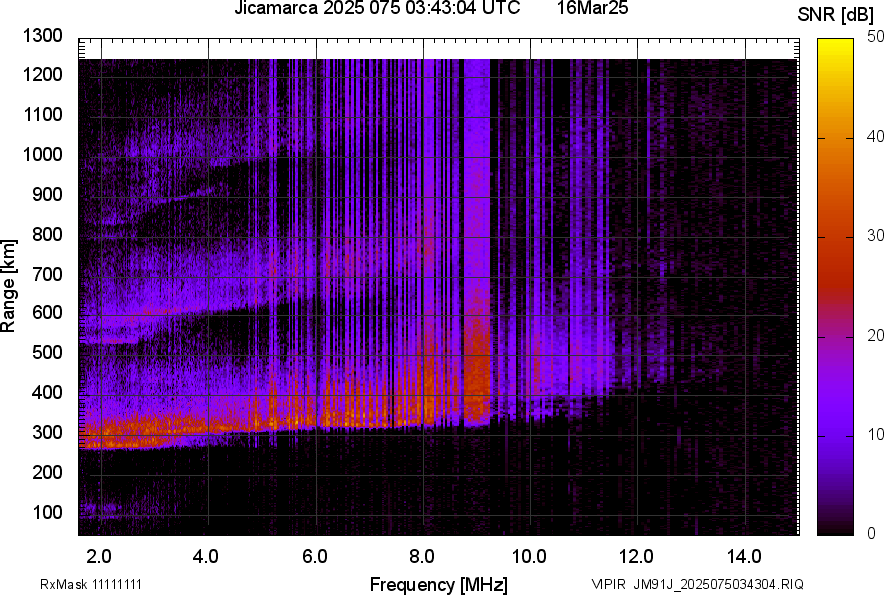Click the 'Frequency [MHz]' axis label

tap(439, 584)
